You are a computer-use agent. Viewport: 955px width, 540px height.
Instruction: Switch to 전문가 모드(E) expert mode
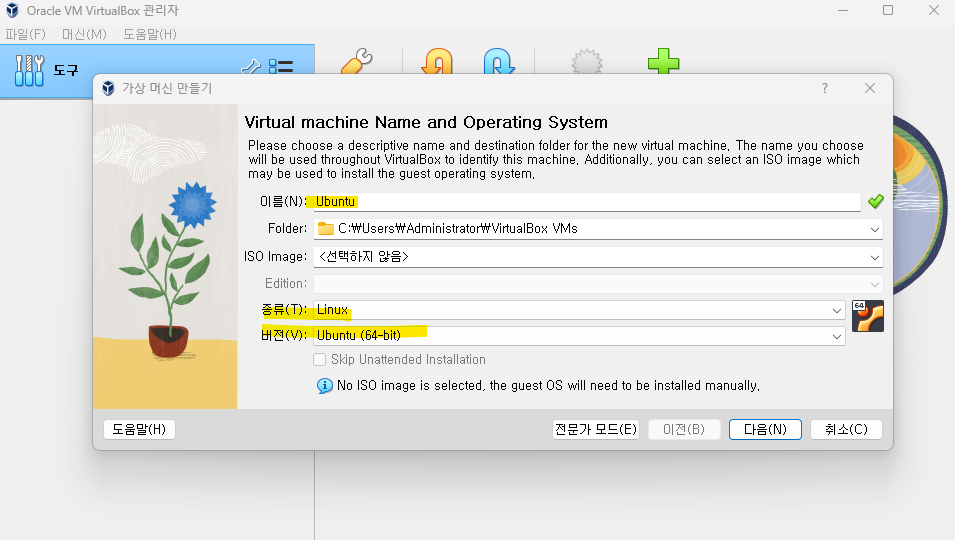[596, 429]
